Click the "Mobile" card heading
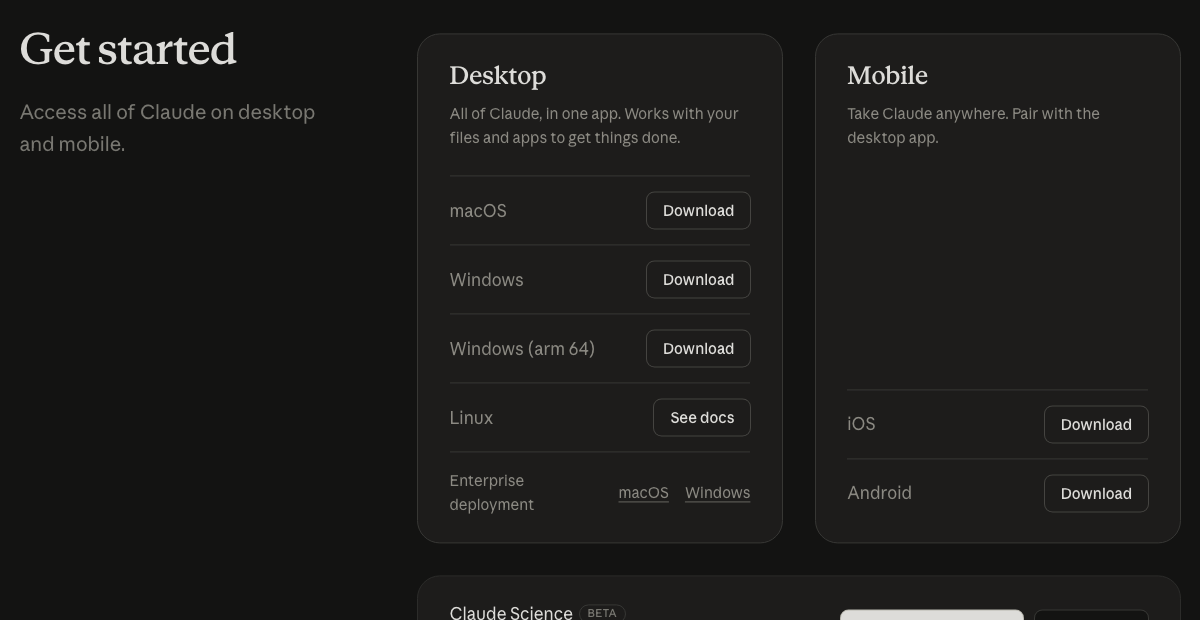Viewport: 1200px width, 620px height. [x=887, y=75]
